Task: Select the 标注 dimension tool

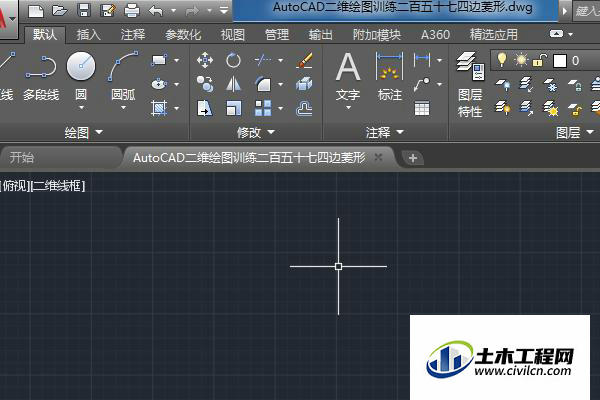Action: pos(390,77)
